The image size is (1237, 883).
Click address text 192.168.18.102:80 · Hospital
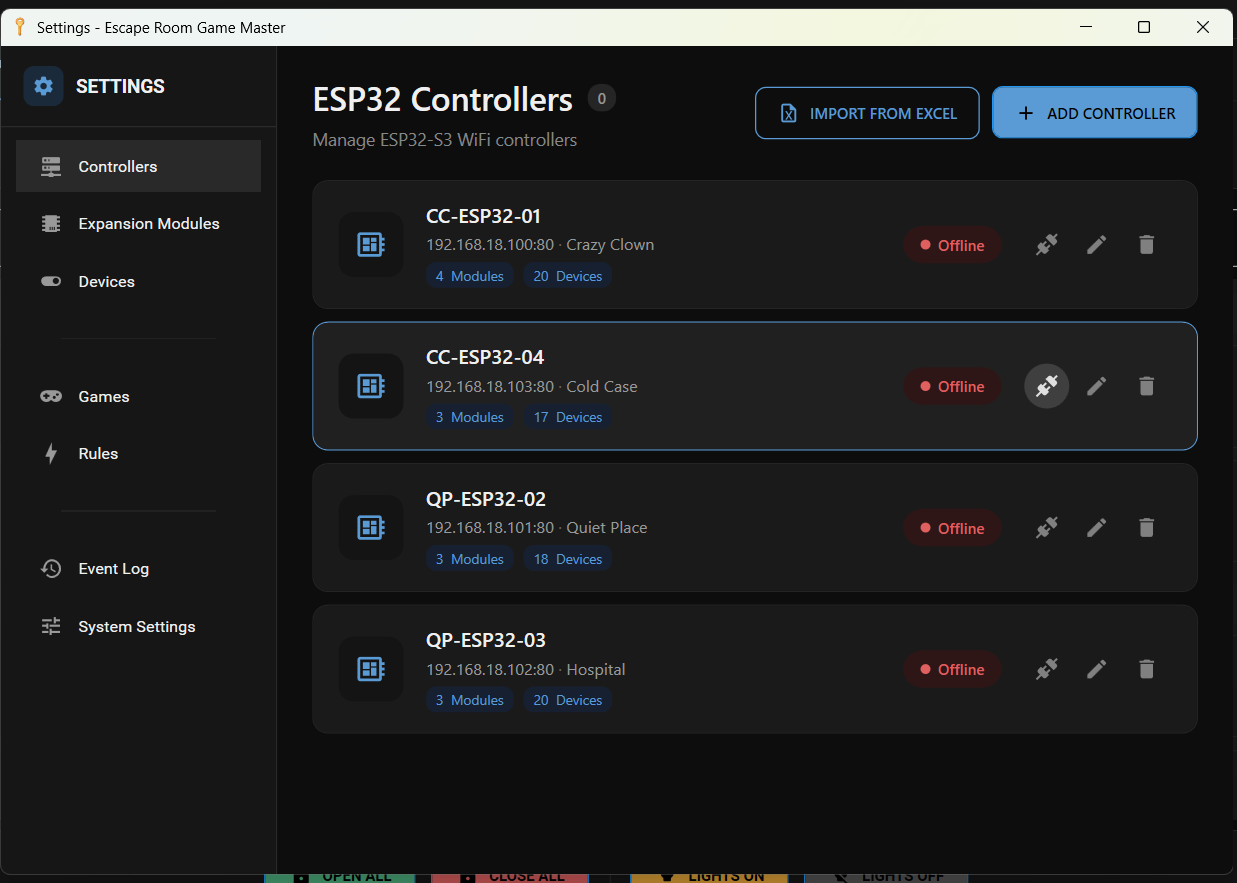526,669
